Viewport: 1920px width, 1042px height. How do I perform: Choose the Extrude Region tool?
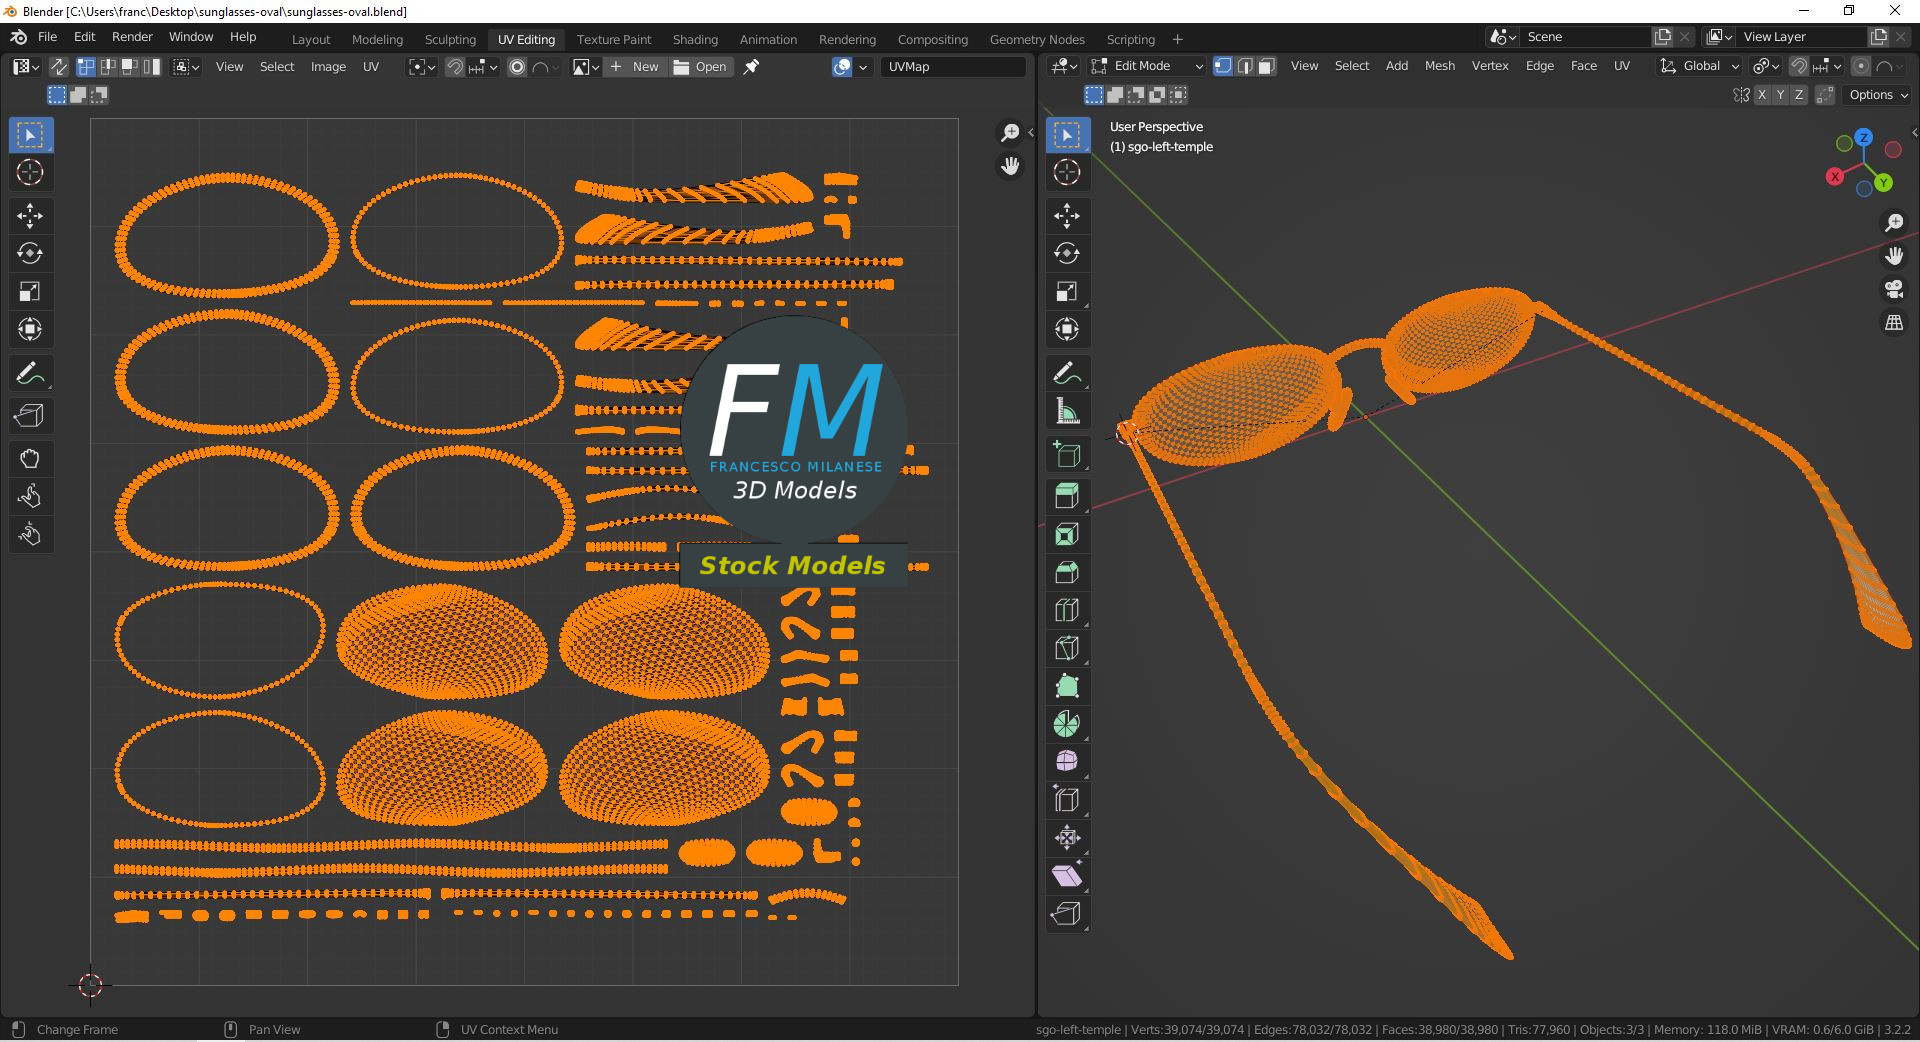1066,496
